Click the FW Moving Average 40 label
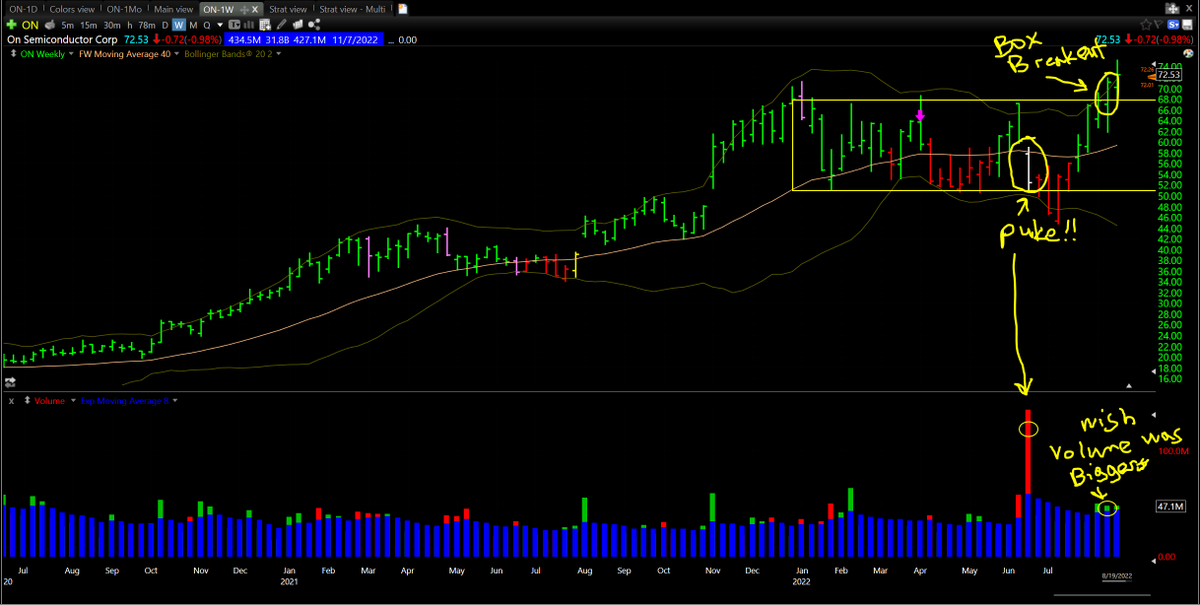 pyautogui.click(x=125, y=54)
